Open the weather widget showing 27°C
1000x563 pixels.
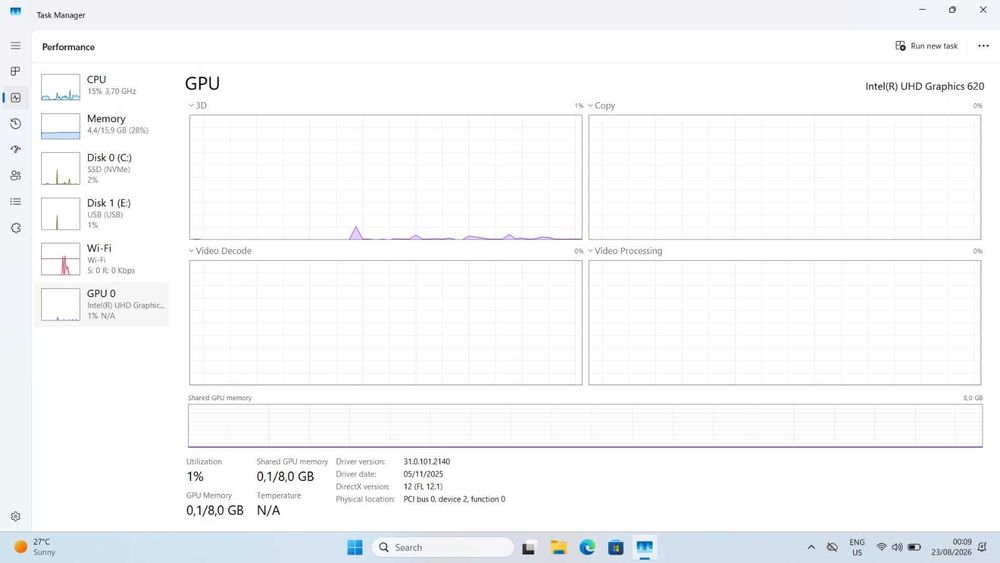coord(36,547)
